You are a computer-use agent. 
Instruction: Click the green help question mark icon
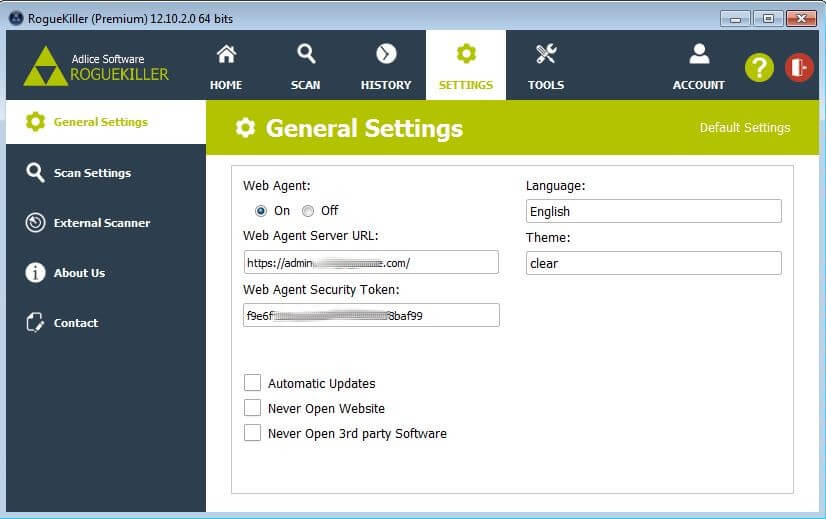[760, 67]
